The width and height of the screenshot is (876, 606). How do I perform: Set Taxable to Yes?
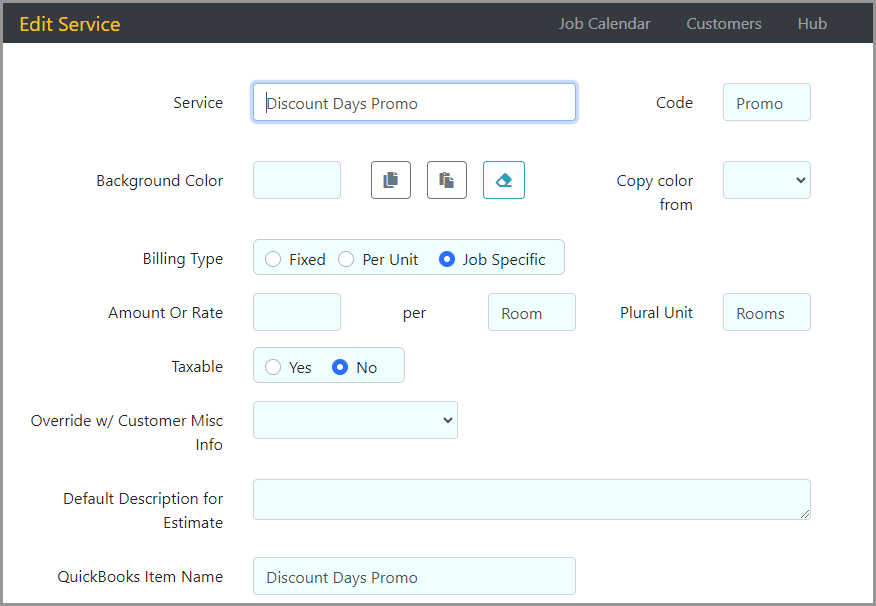click(x=273, y=367)
